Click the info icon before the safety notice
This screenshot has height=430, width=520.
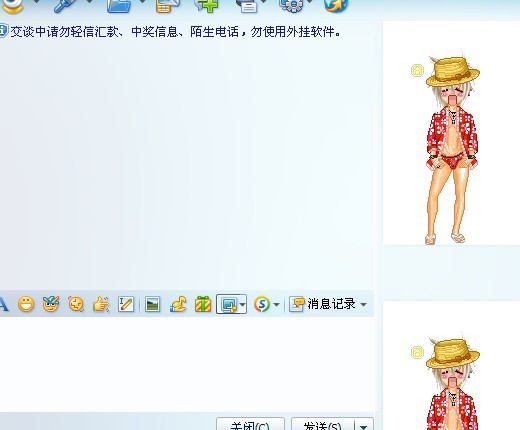(x=3, y=31)
